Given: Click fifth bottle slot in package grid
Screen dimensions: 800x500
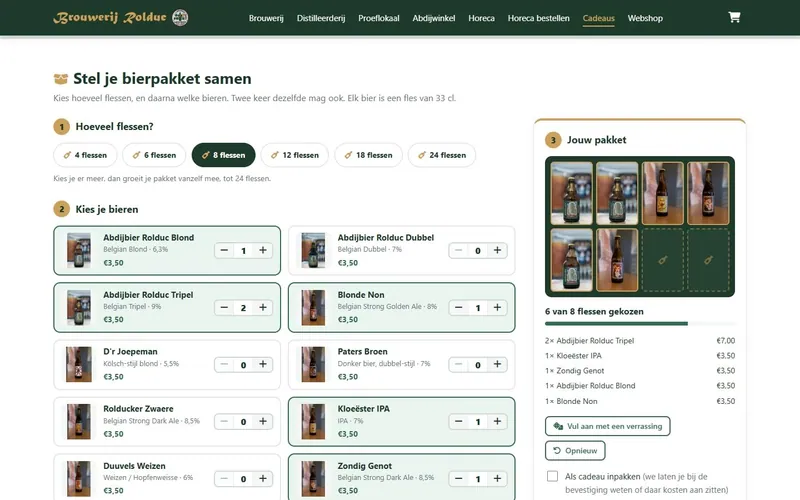Looking at the screenshot, I should [571, 260].
